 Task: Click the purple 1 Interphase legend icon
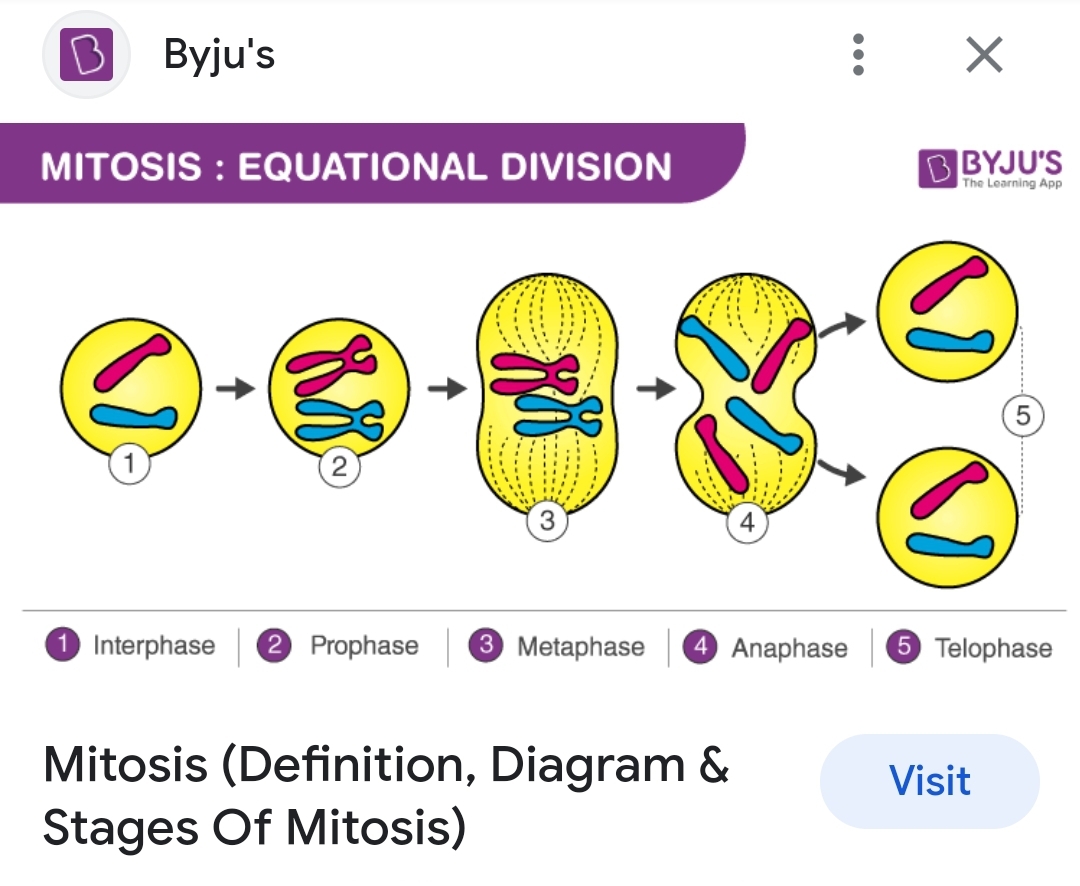tap(62, 646)
